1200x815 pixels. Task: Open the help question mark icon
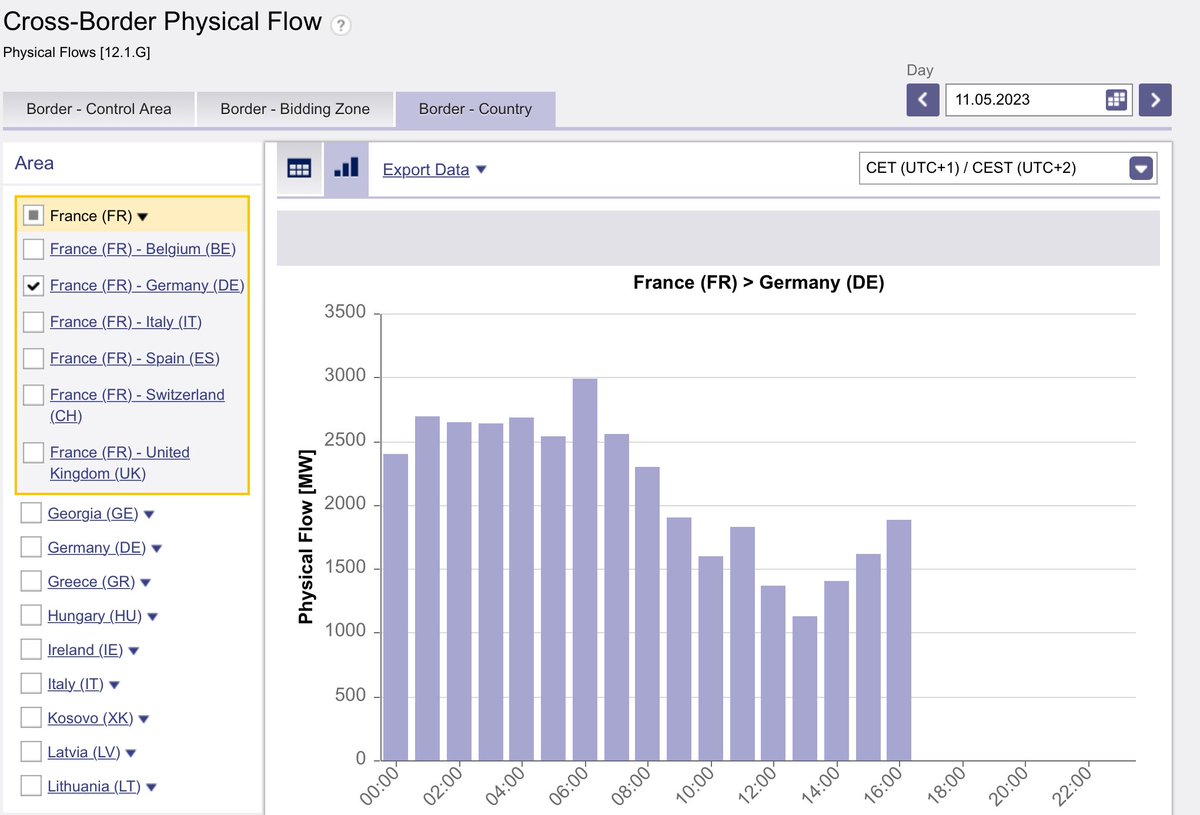341,26
